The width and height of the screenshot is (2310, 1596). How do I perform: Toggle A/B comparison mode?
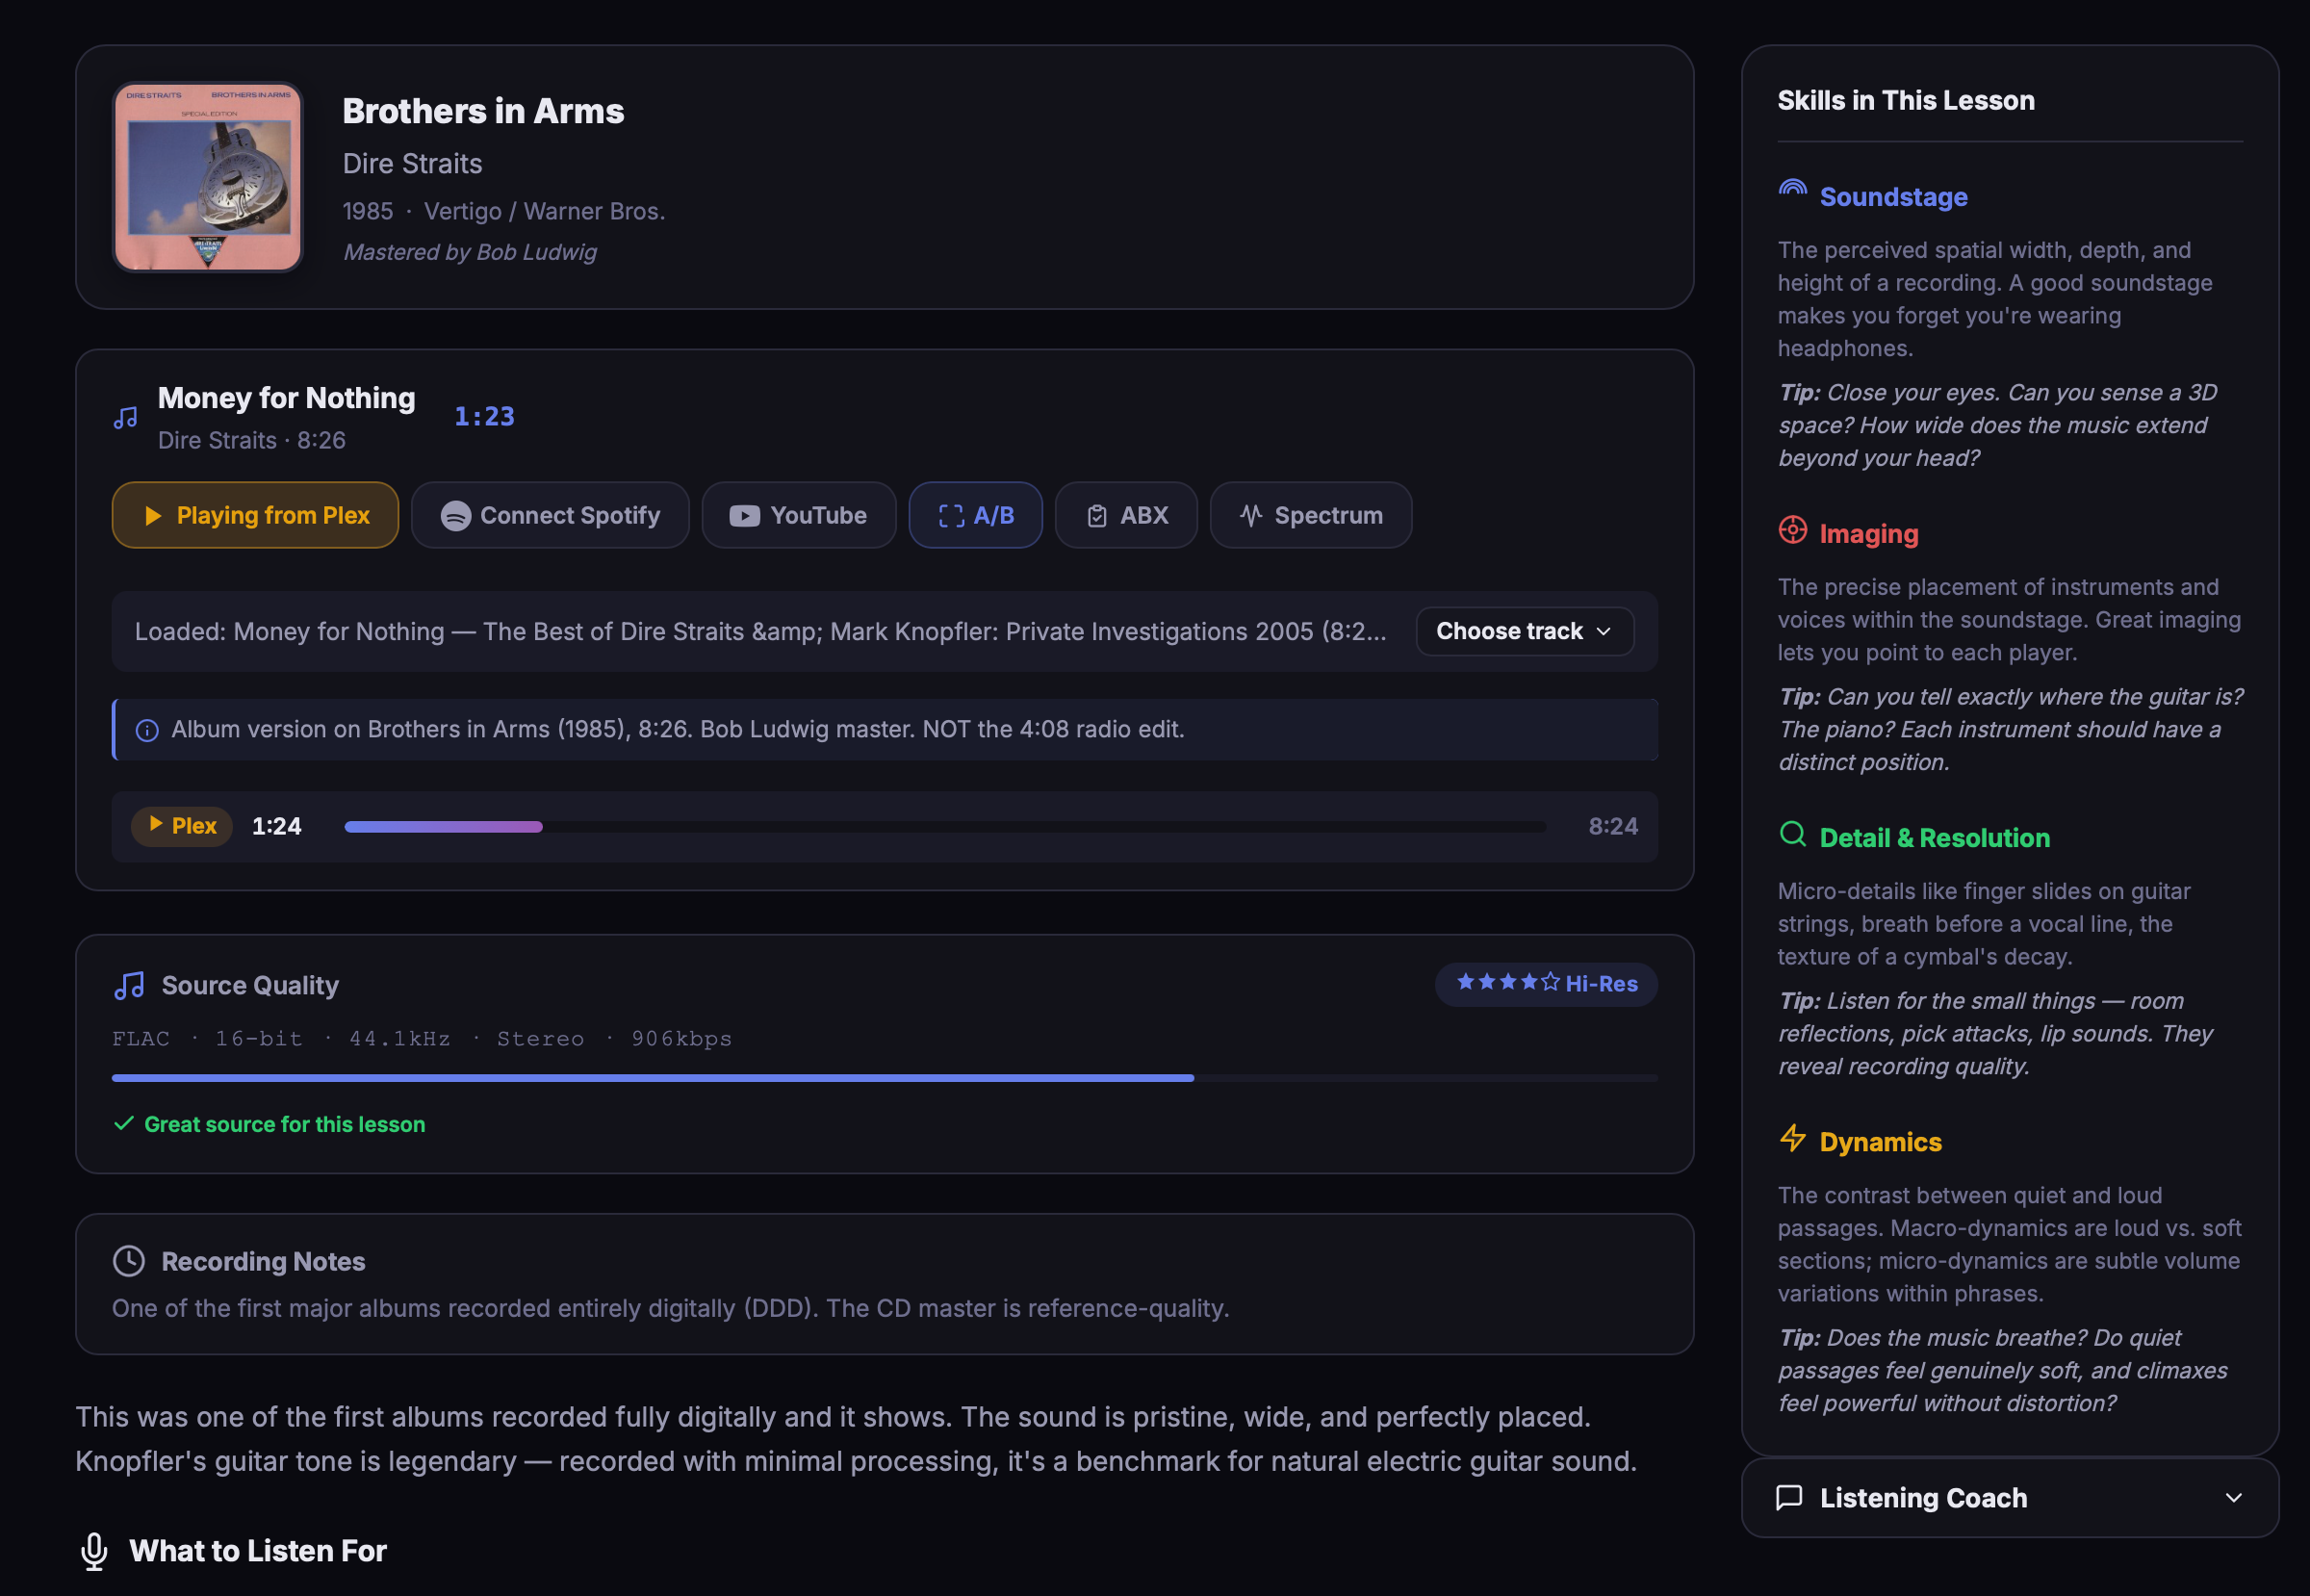click(x=976, y=515)
